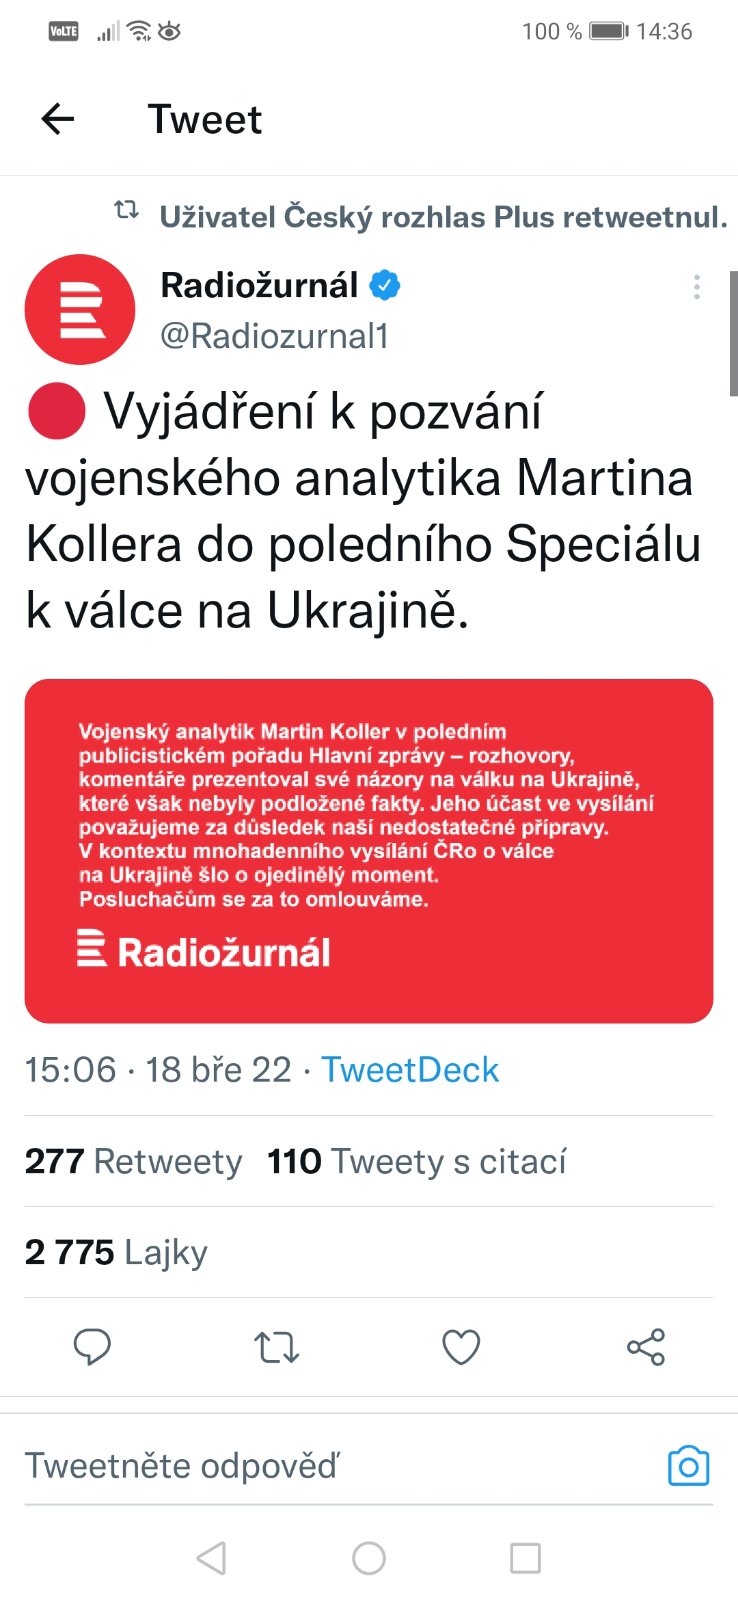Screen dimensions: 738x1600
Task: Open the TweetDeck source link
Action: (410, 1070)
